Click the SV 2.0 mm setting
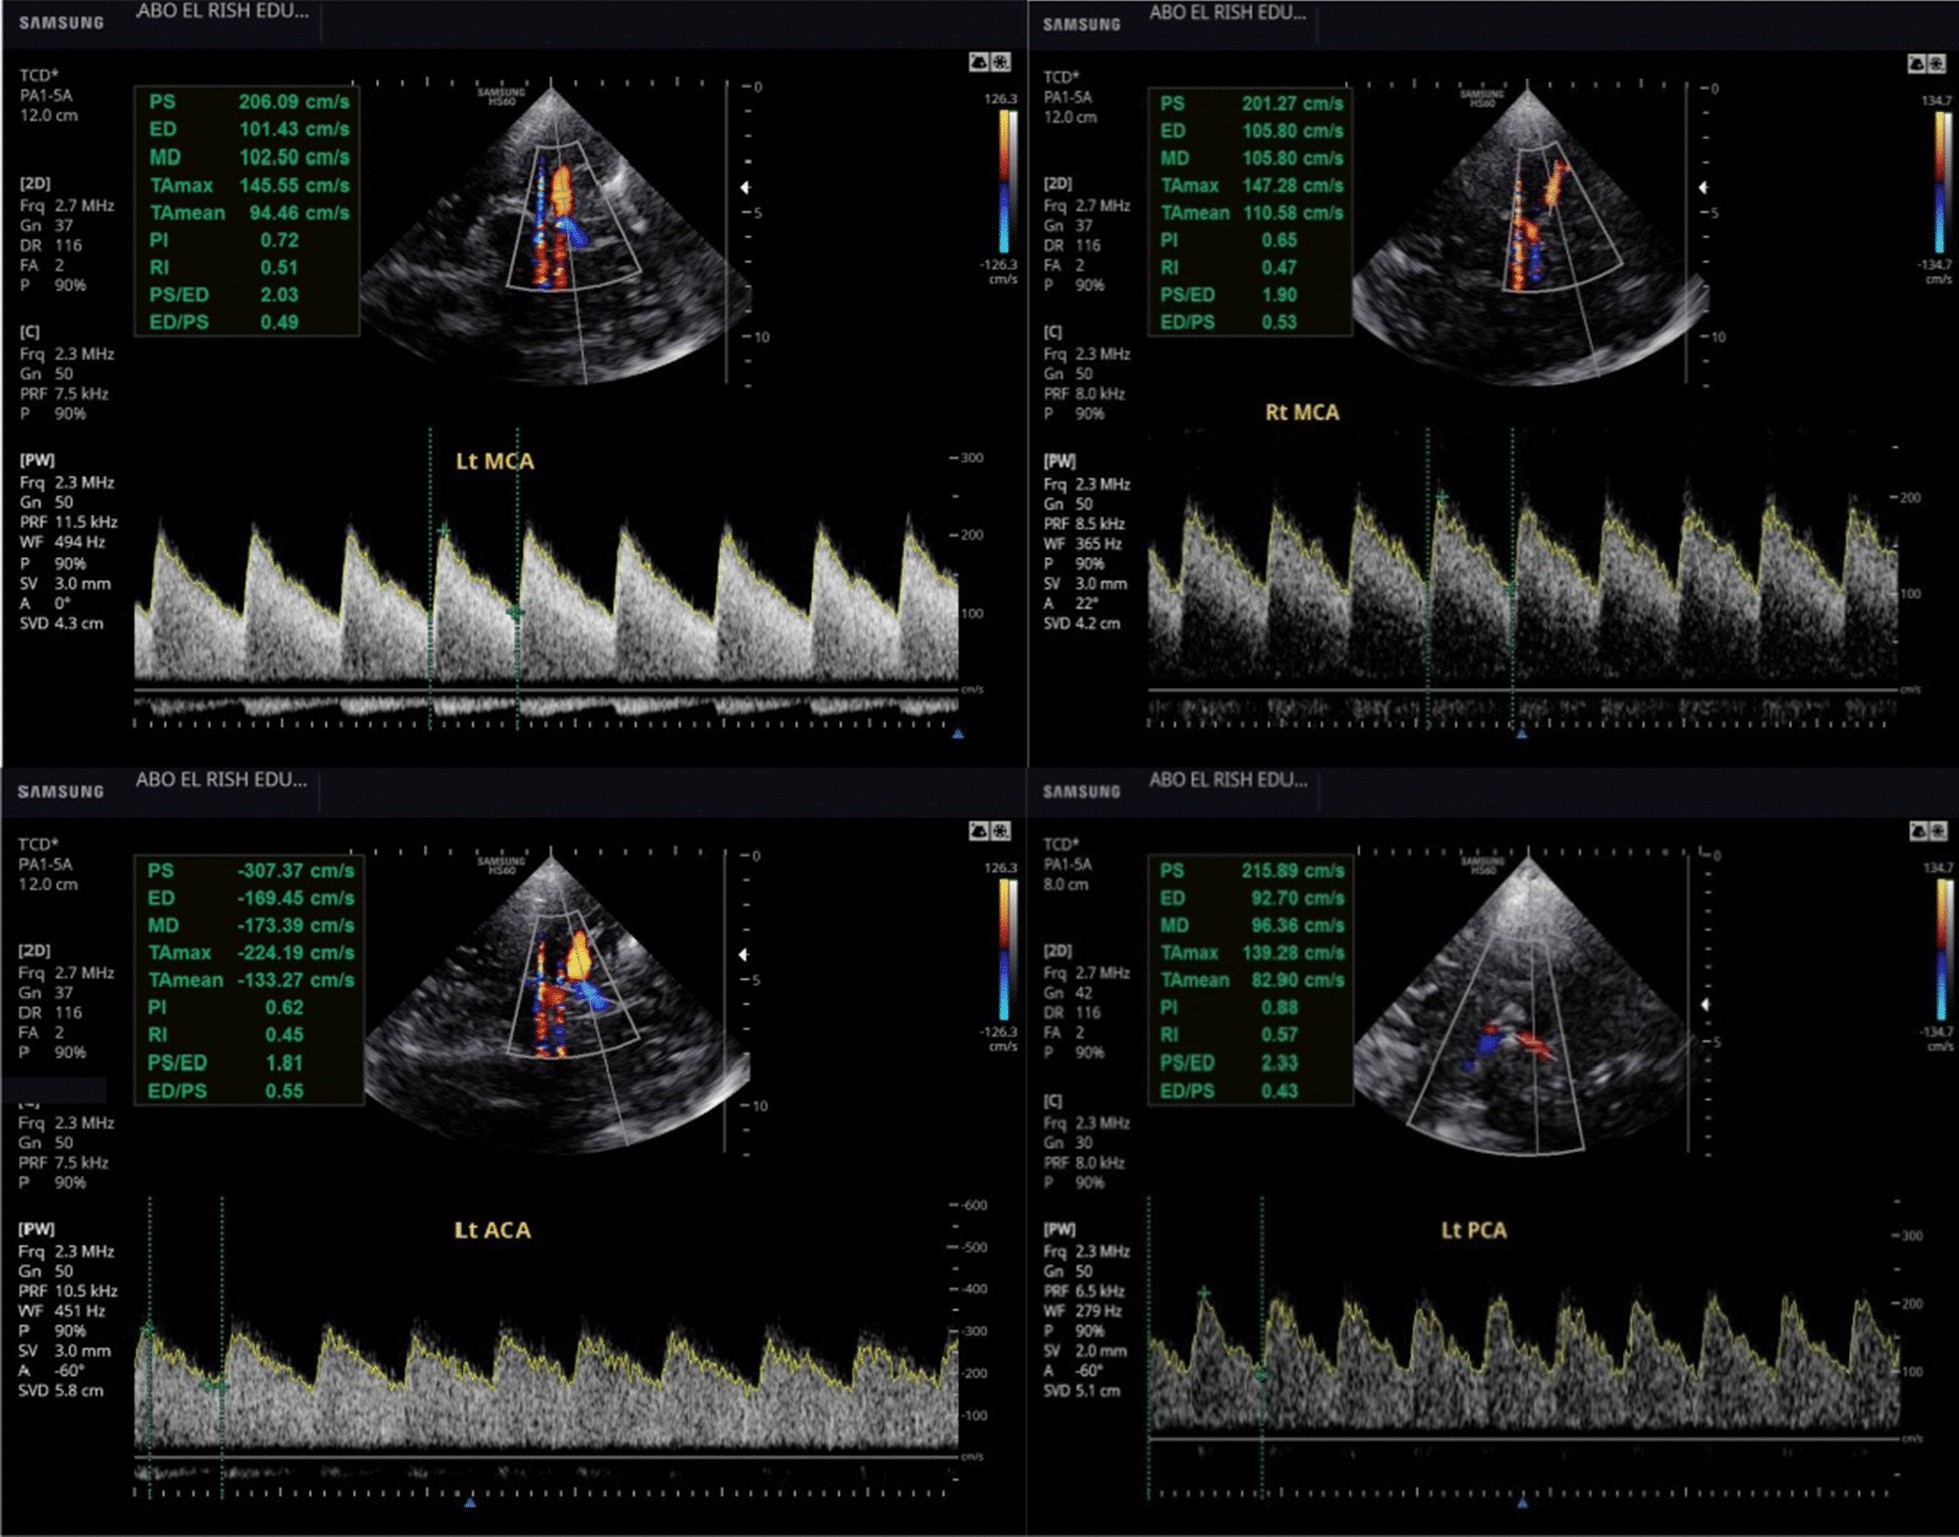The image size is (1959, 1537). point(1084,1351)
